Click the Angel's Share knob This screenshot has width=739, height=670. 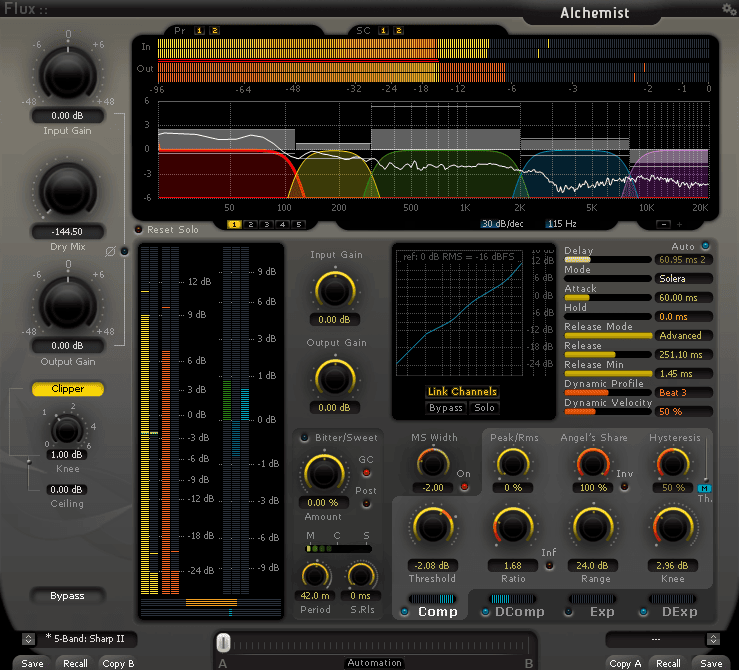(593, 464)
